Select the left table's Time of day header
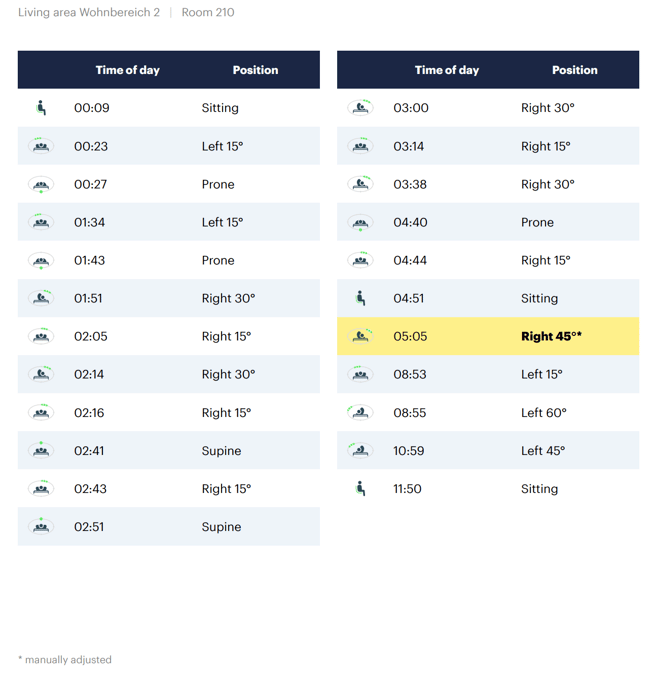The height and width of the screenshot is (685, 654). click(x=128, y=70)
